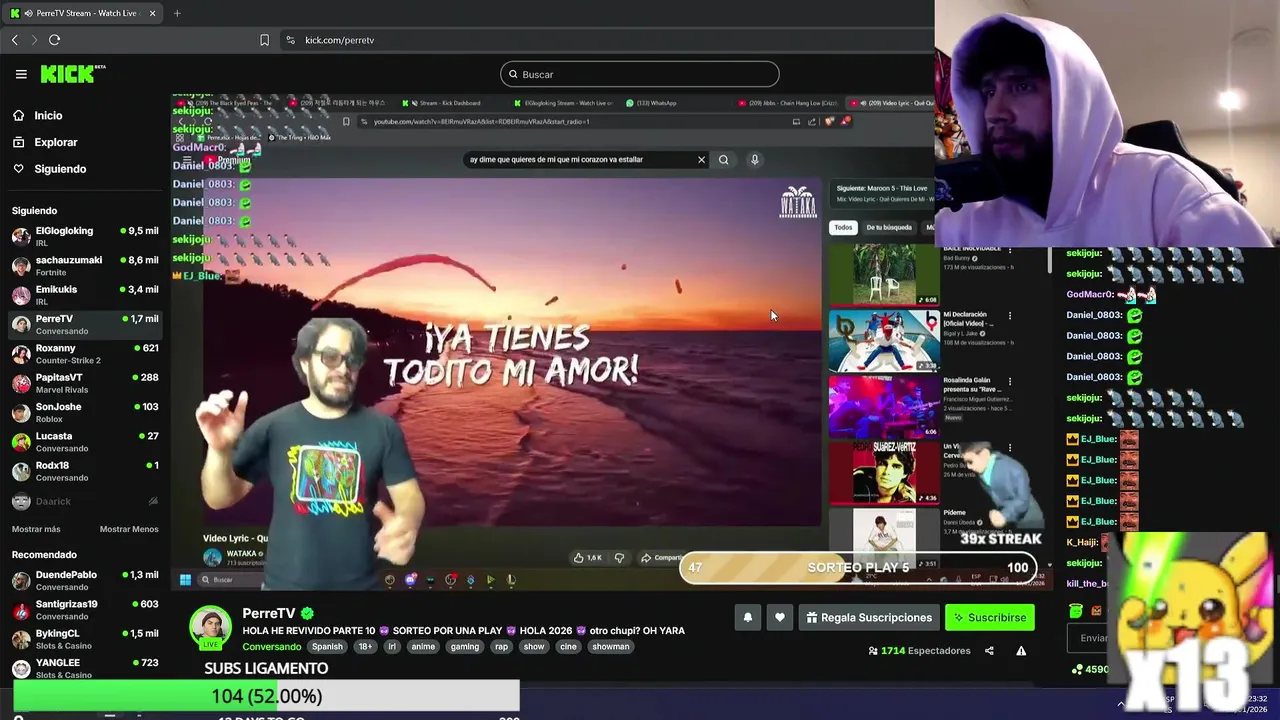
Task: Open YANGLEE recommended channel
Action: click(85, 668)
